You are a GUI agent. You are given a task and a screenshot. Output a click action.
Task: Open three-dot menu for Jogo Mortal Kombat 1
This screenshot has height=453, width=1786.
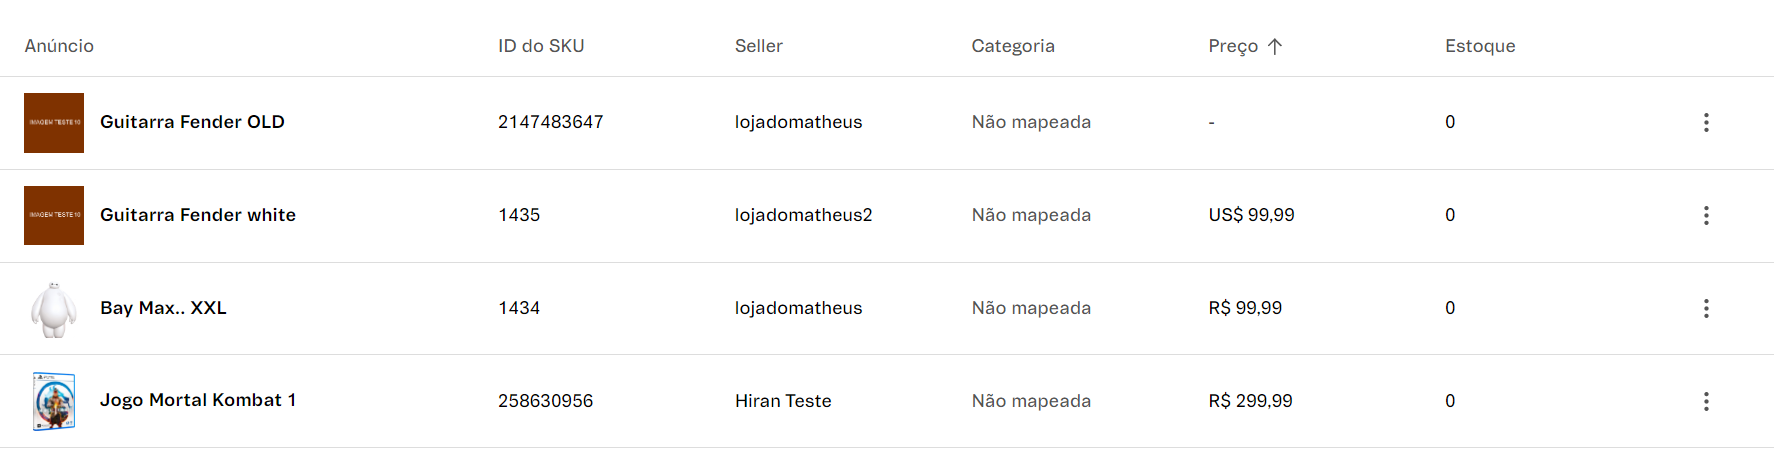click(x=1705, y=401)
